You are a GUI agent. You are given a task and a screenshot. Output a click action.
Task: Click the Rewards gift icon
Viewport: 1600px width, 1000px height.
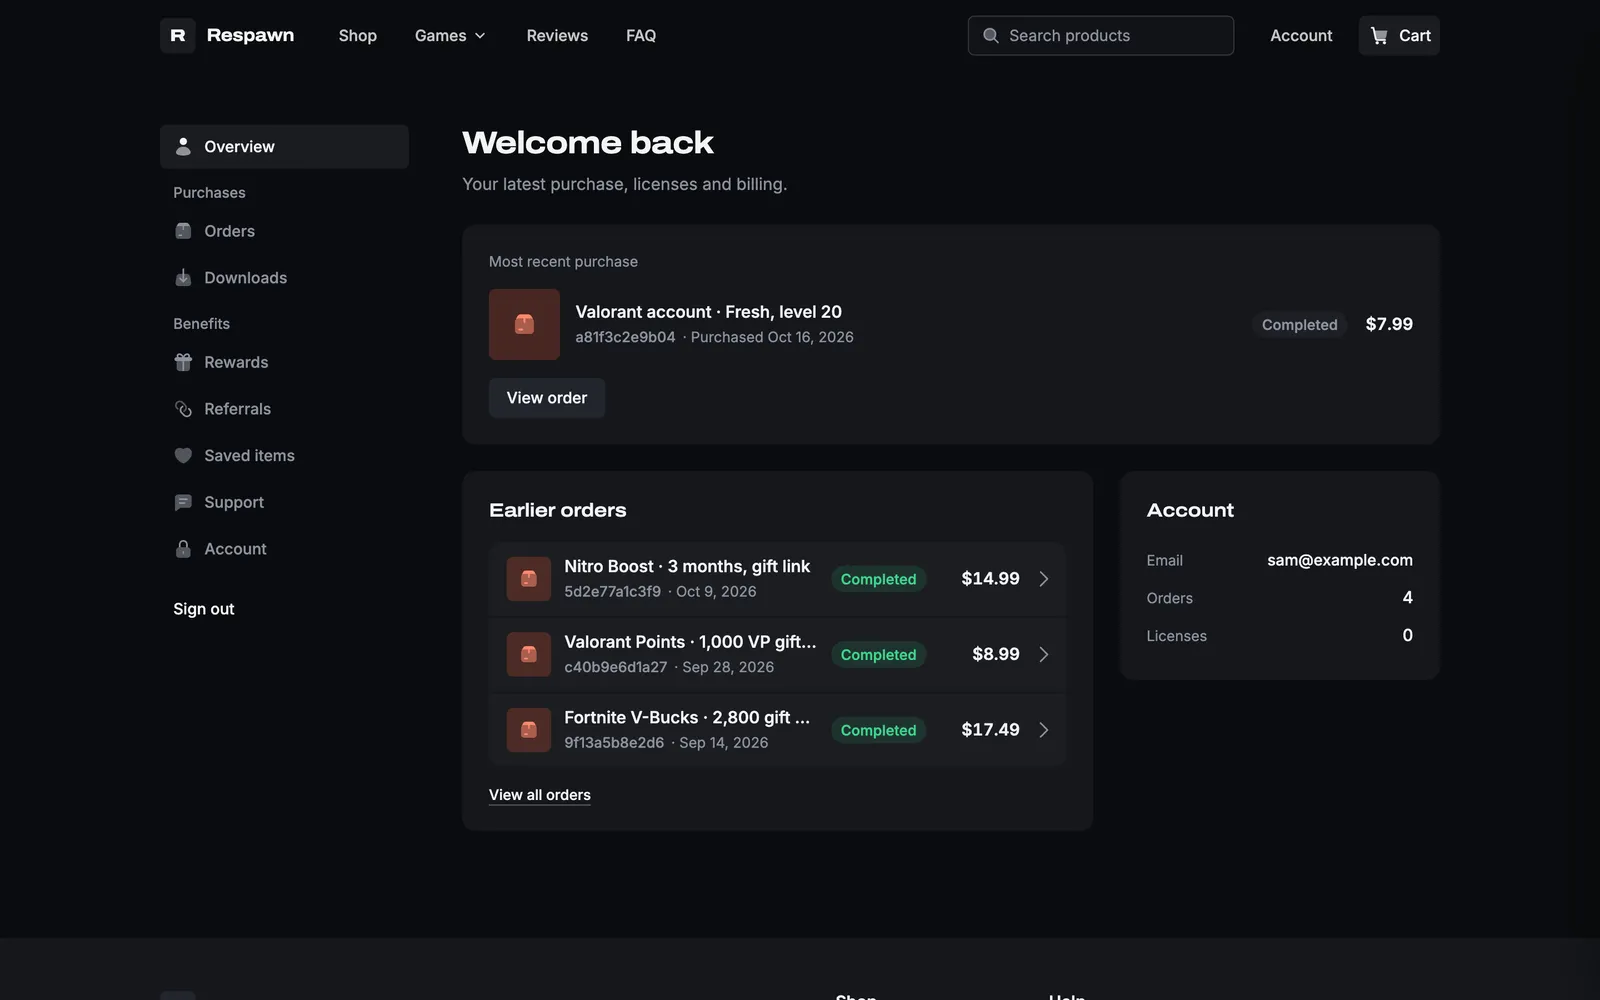click(183, 362)
